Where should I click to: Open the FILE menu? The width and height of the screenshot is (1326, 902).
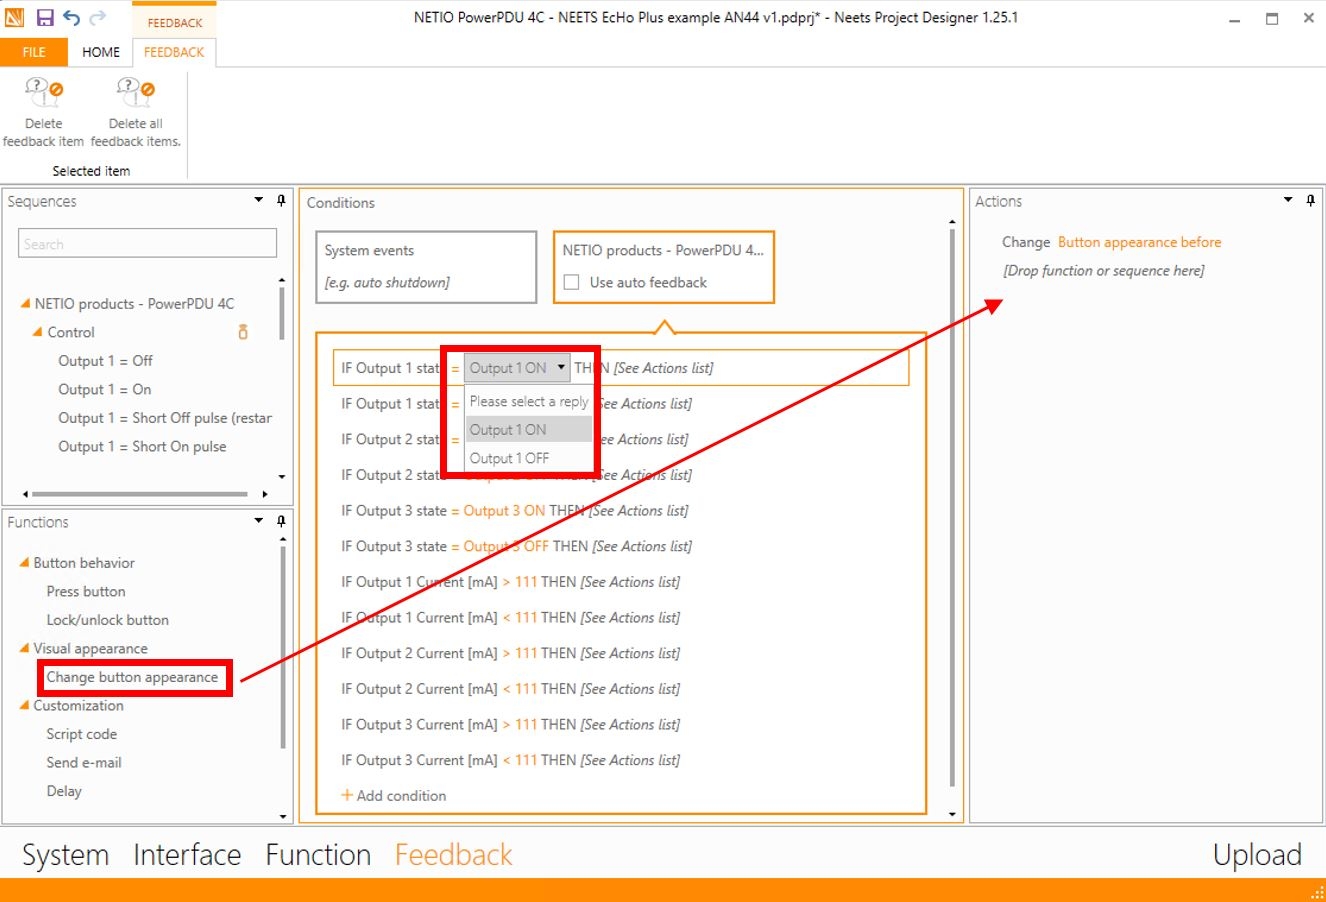pyautogui.click(x=34, y=52)
